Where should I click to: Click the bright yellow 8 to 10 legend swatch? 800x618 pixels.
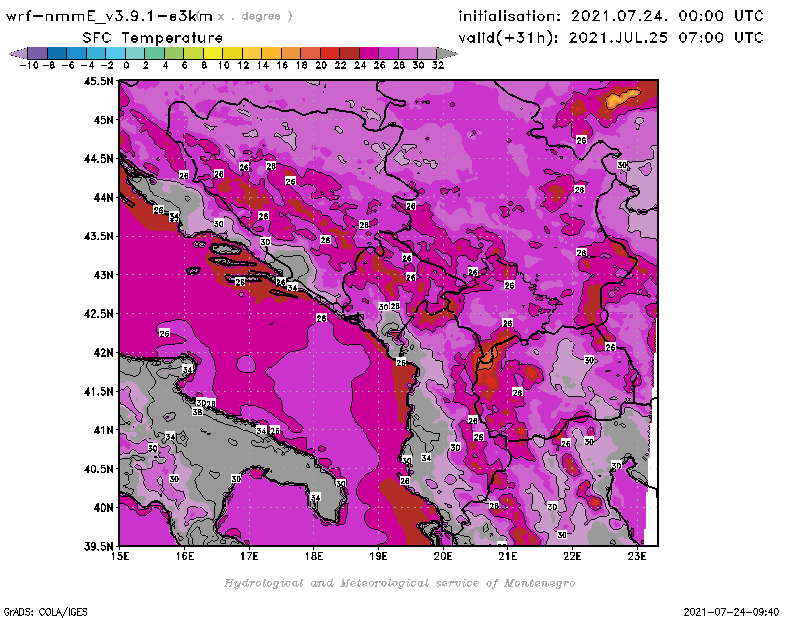pyautogui.click(x=213, y=54)
